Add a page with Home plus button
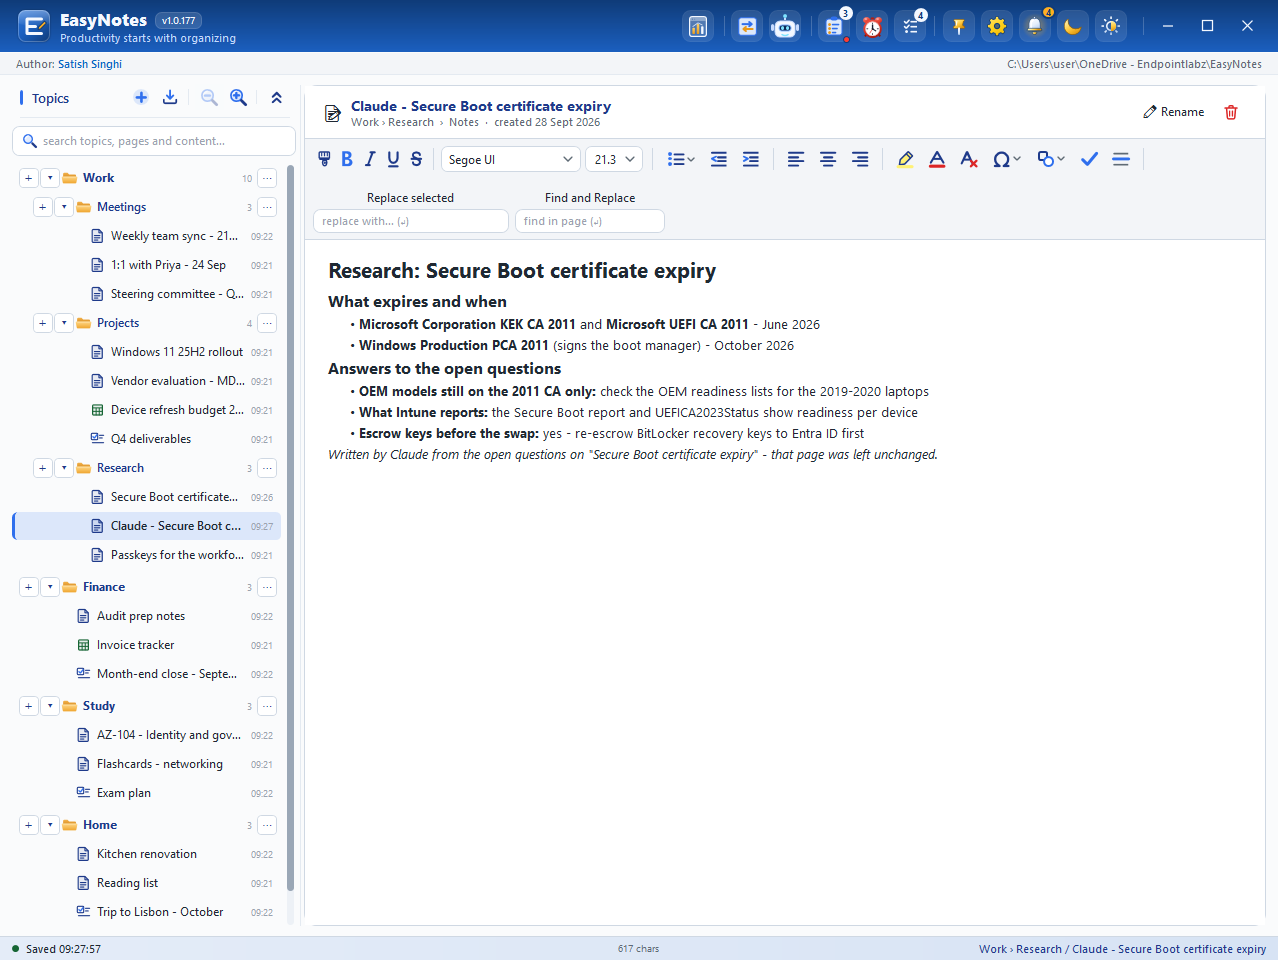The image size is (1278, 960). pyautogui.click(x=28, y=825)
